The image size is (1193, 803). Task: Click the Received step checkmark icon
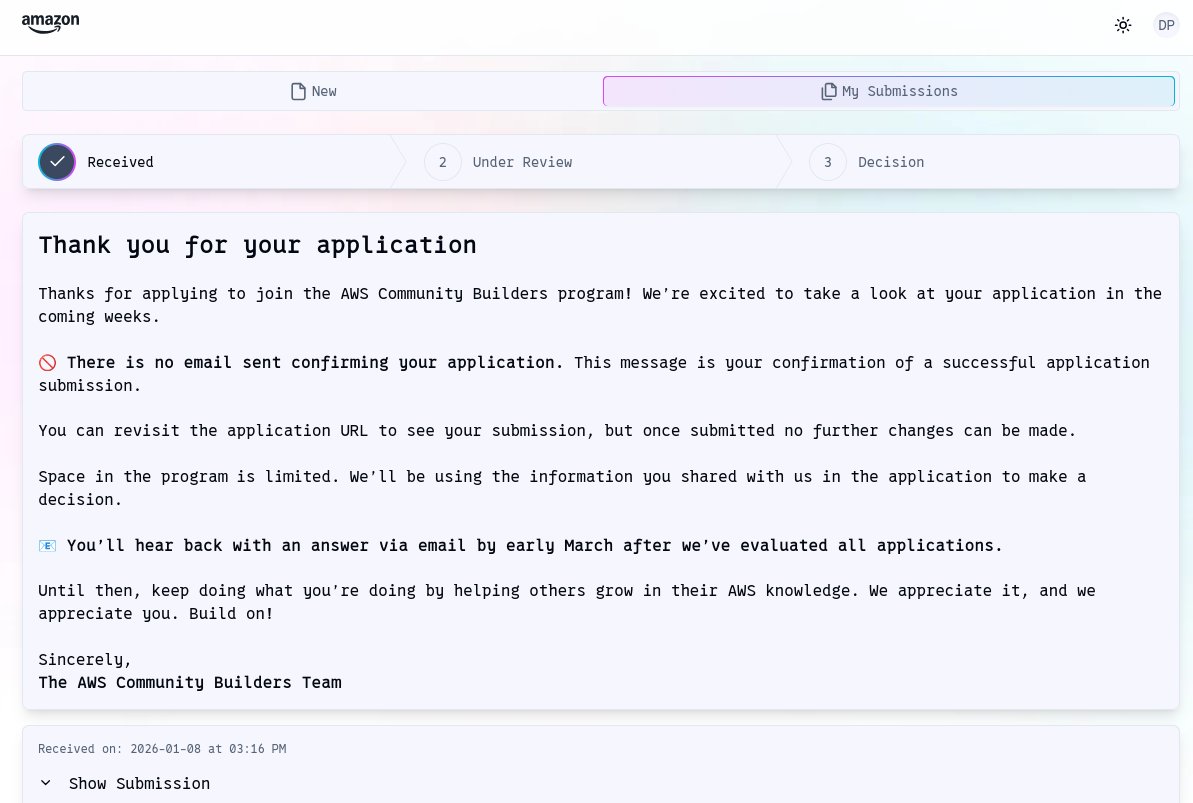click(57, 162)
